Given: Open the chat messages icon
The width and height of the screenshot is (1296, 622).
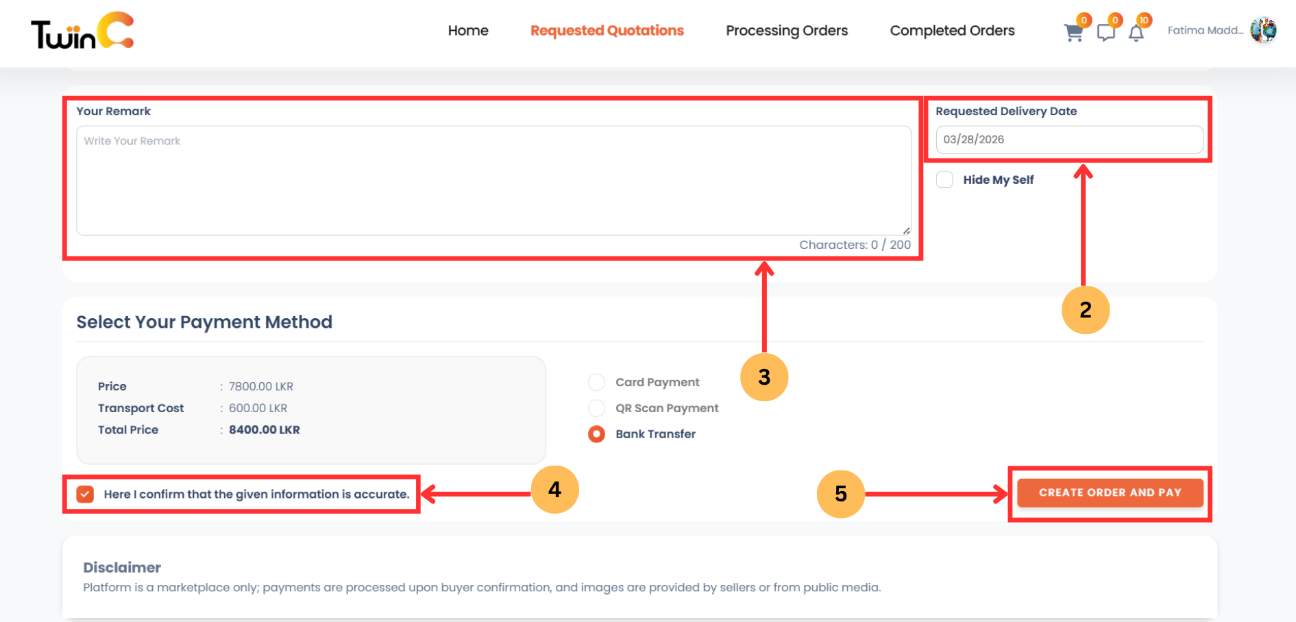Looking at the screenshot, I should click(1105, 32).
